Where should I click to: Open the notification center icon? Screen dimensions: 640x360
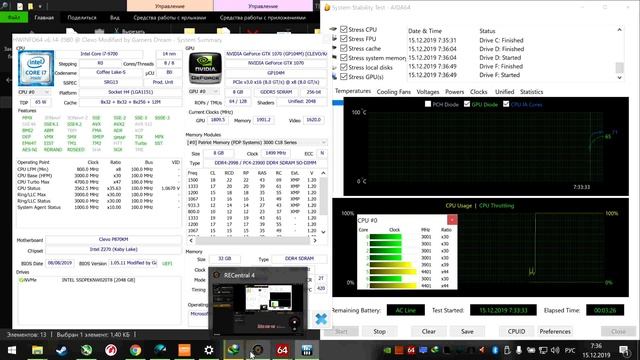coord(624,350)
